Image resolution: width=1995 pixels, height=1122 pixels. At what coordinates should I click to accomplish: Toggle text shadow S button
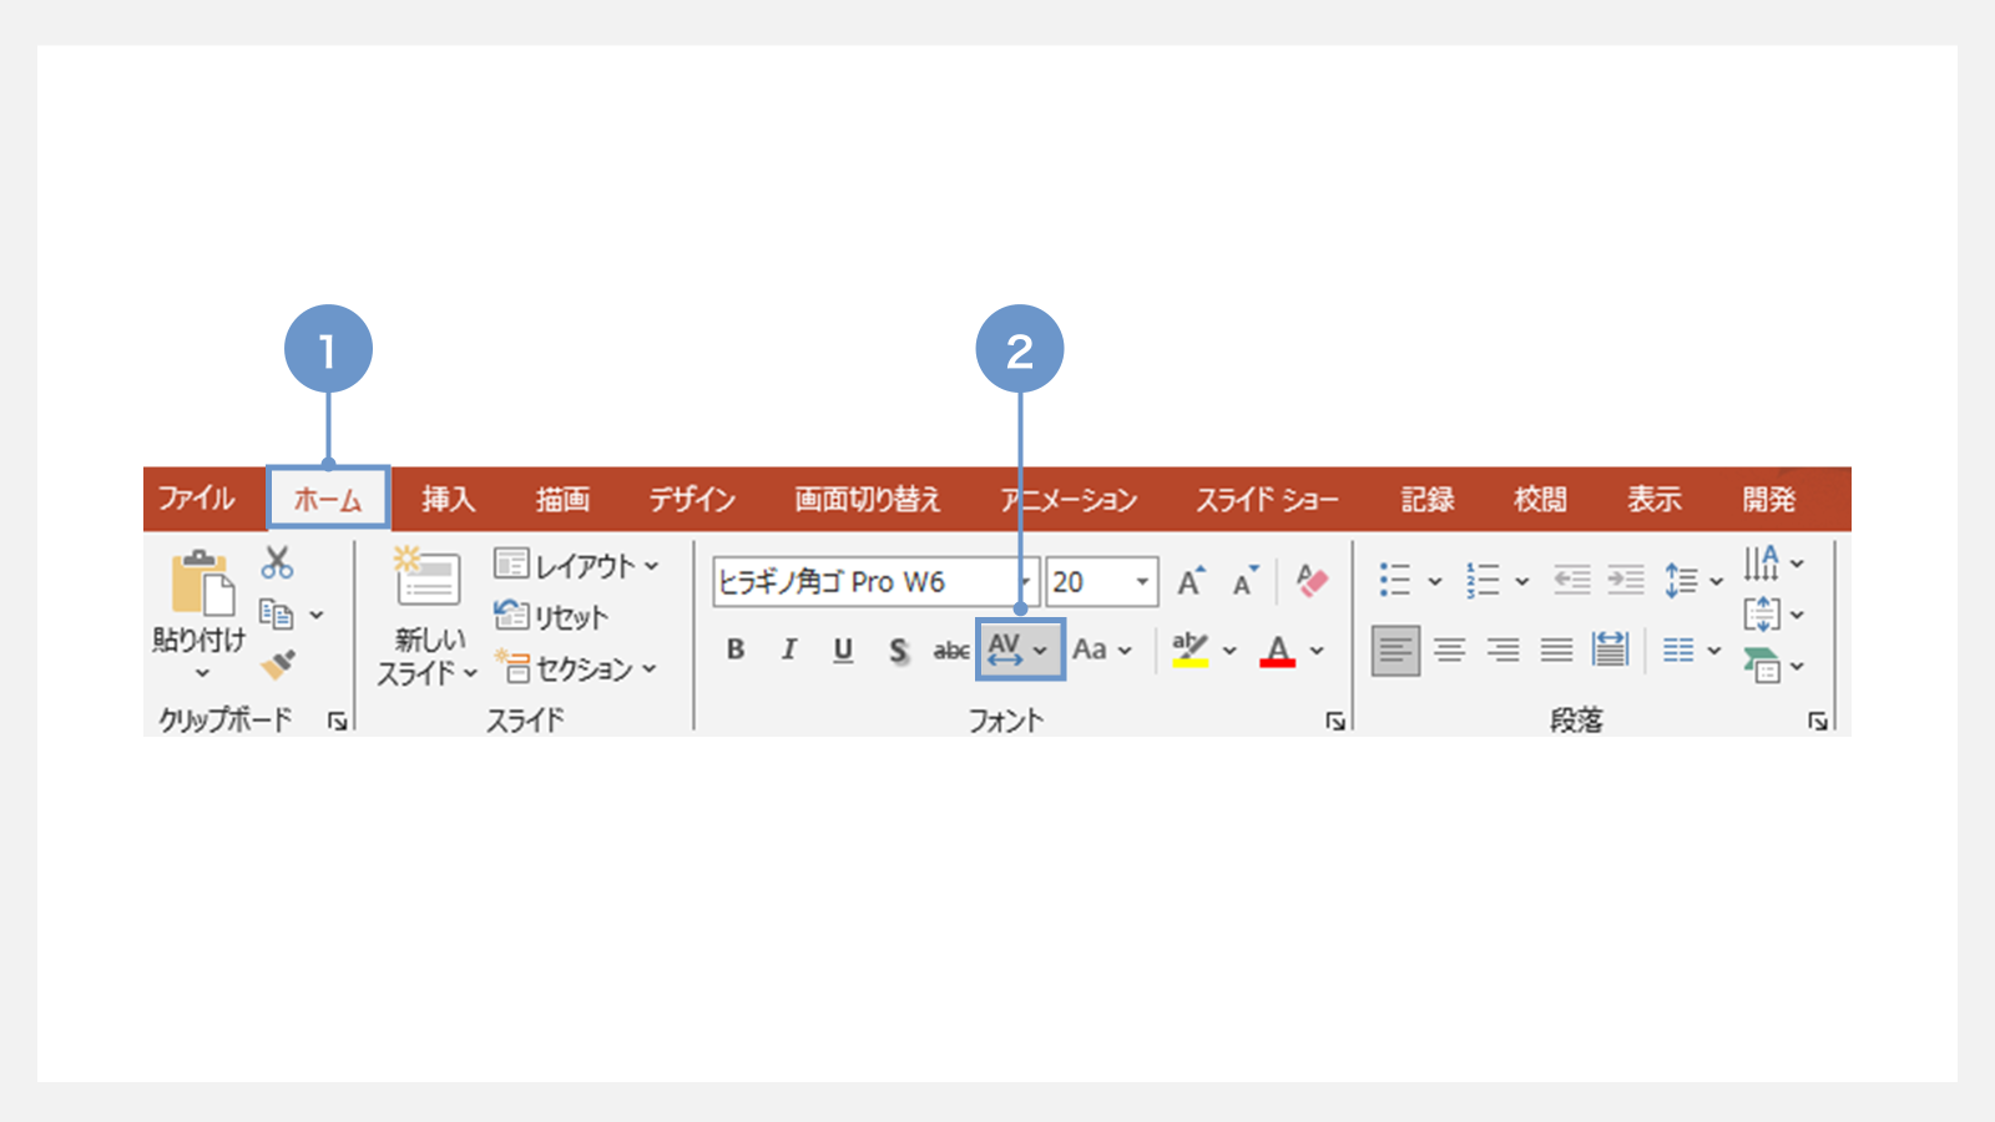(898, 651)
